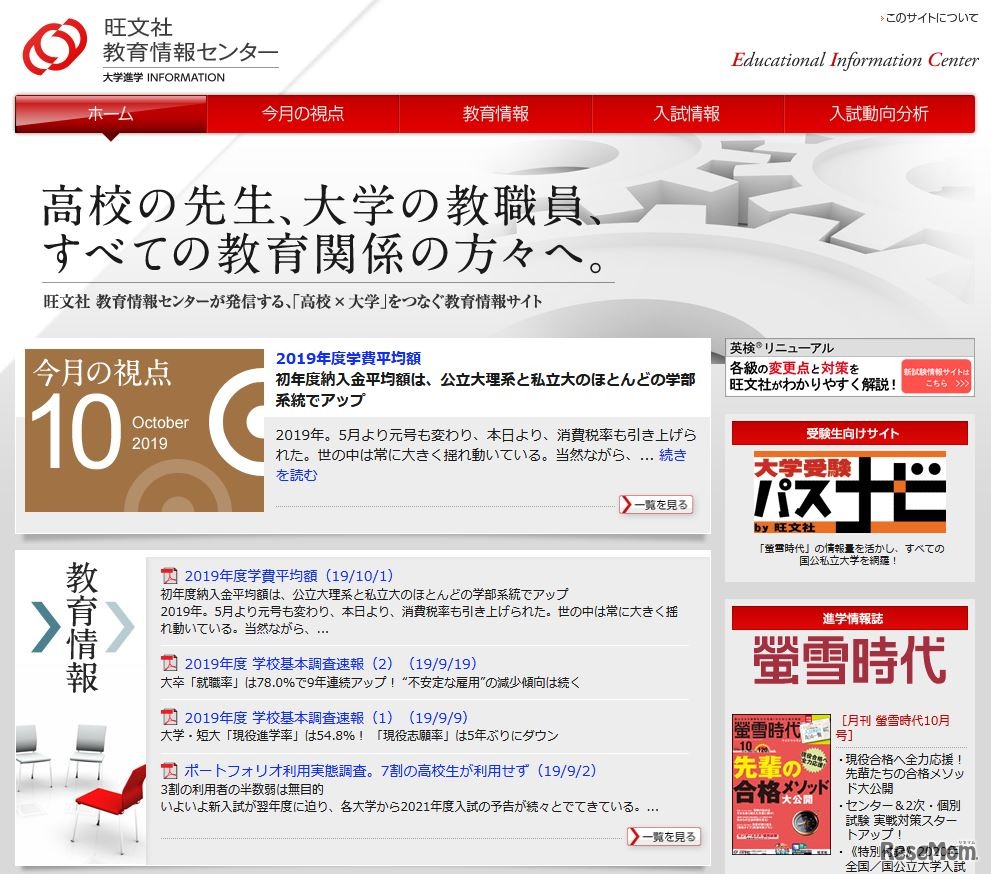Screen dimensions: 991x874
Task: Switch to the 今月の視点 tab
Action: click(x=303, y=114)
